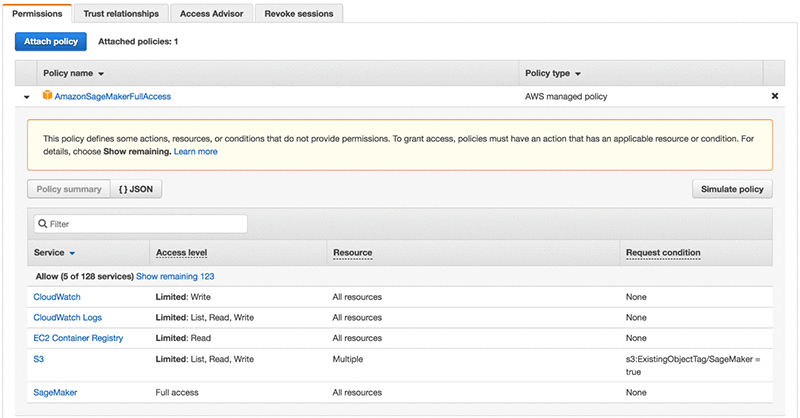Viewport: 800px width, 418px height.
Task: Switch to the JSON policy view
Action: (x=135, y=189)
